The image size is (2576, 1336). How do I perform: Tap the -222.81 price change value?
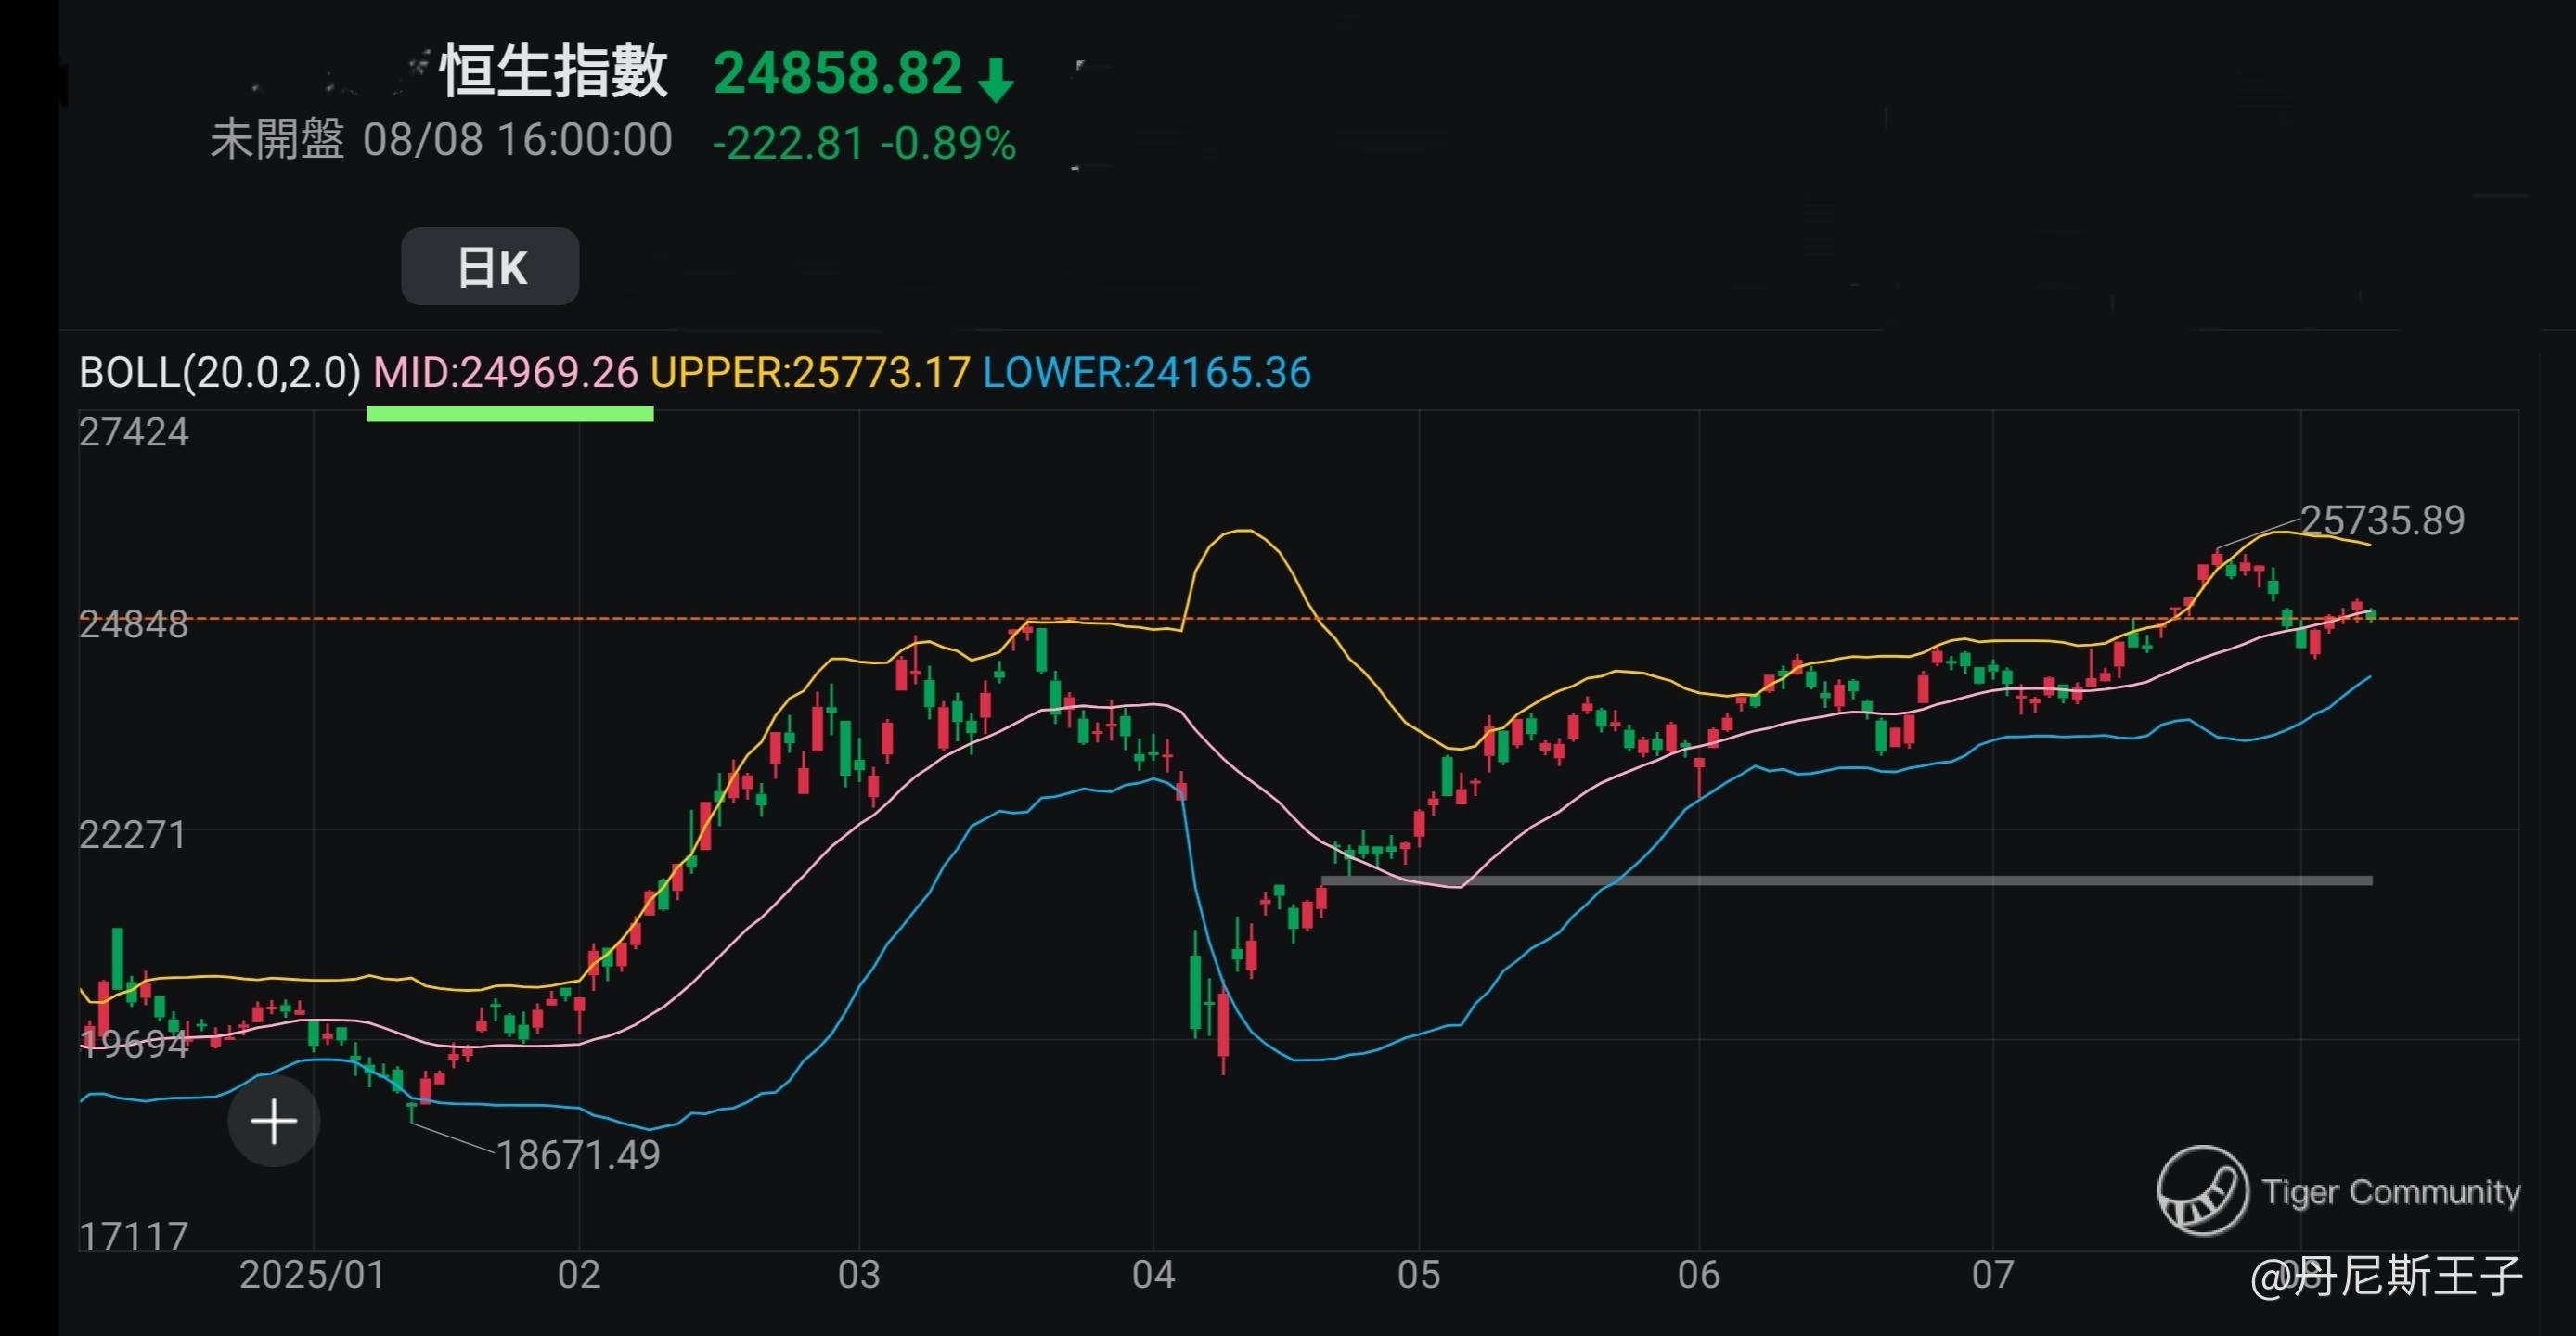pyautogui.click(x=788, y=143)
